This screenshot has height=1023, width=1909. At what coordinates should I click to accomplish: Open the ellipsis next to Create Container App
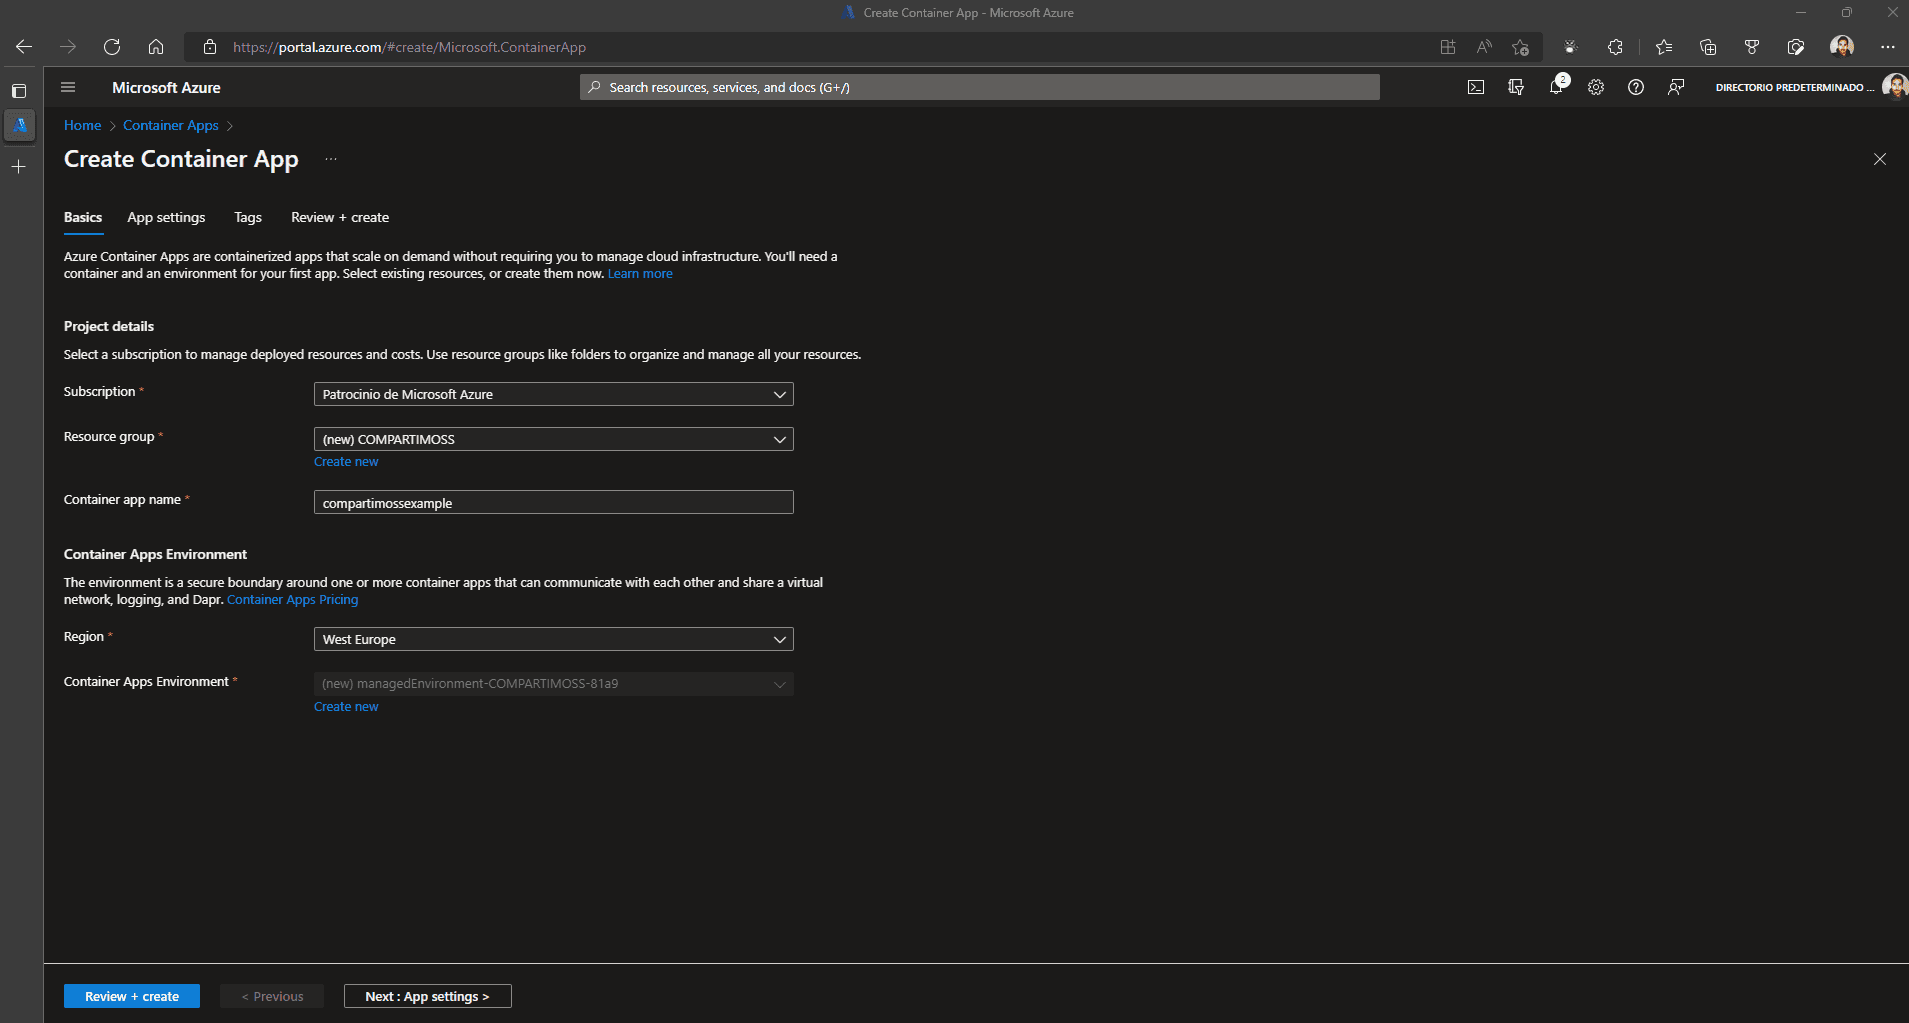coord(331,159)
